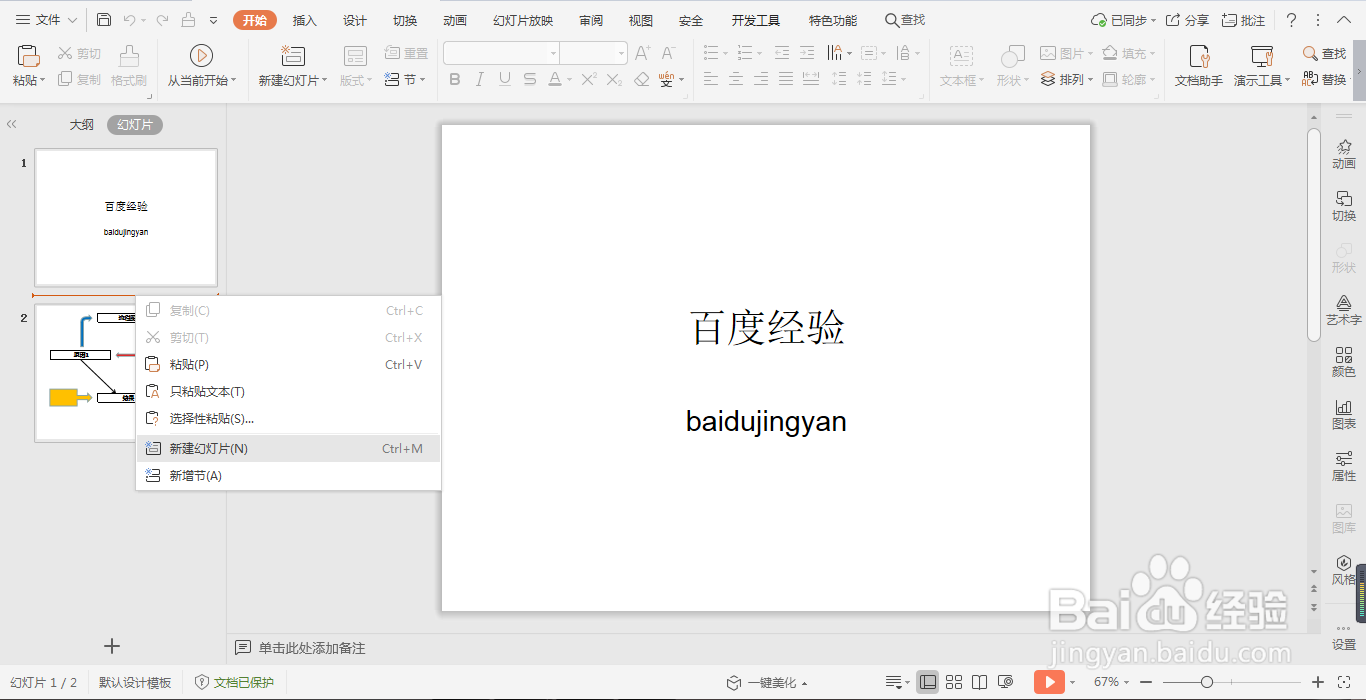Collapse the slide panel double chevron
1366x700 pixels.
[x=12, y=125]
